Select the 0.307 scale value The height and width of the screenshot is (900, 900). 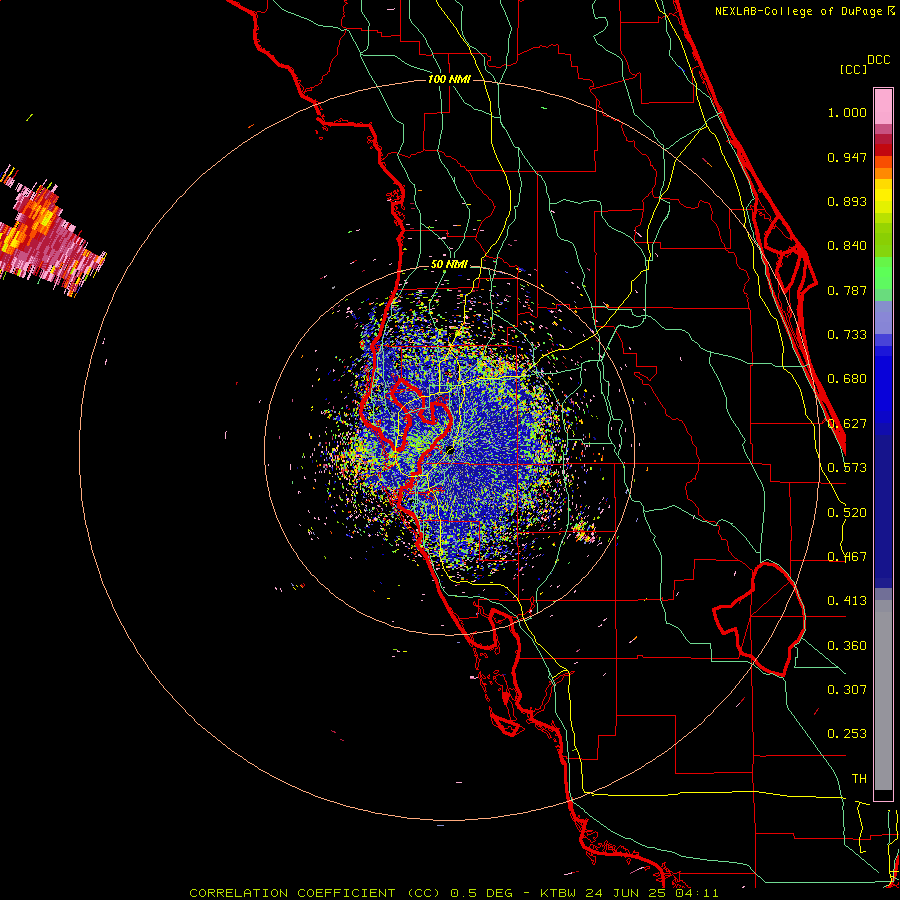(847, 690)
